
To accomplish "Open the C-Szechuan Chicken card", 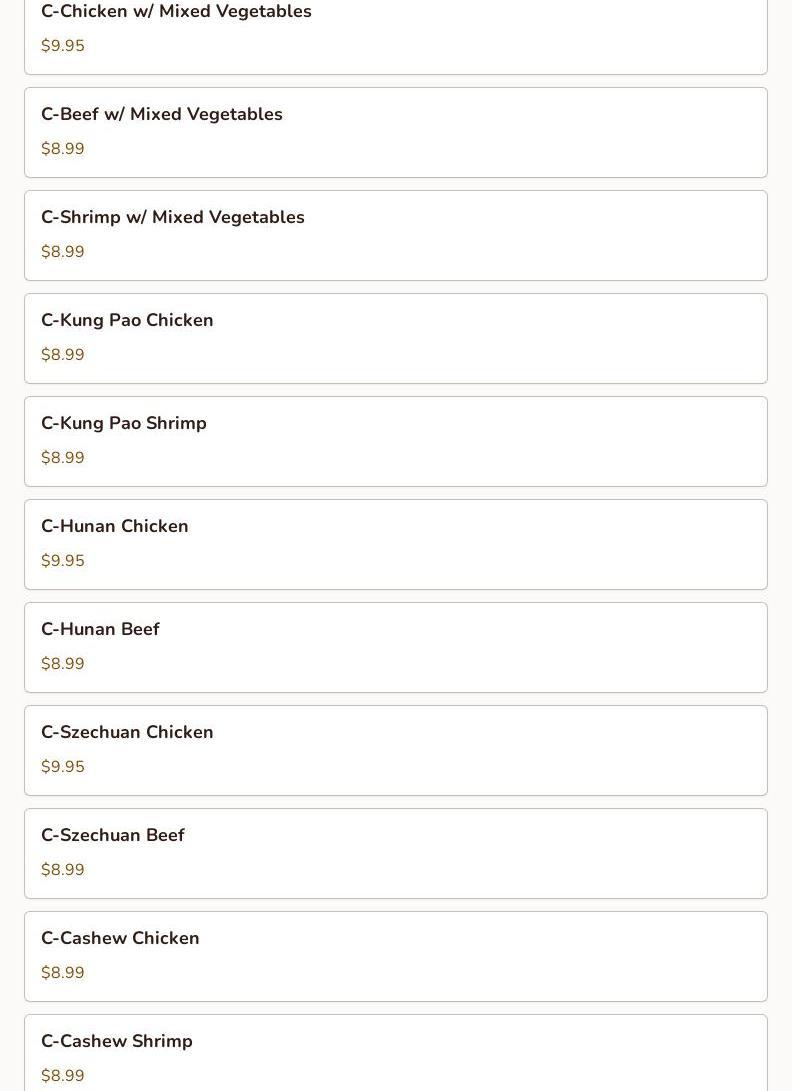I will tap(395, 750).
